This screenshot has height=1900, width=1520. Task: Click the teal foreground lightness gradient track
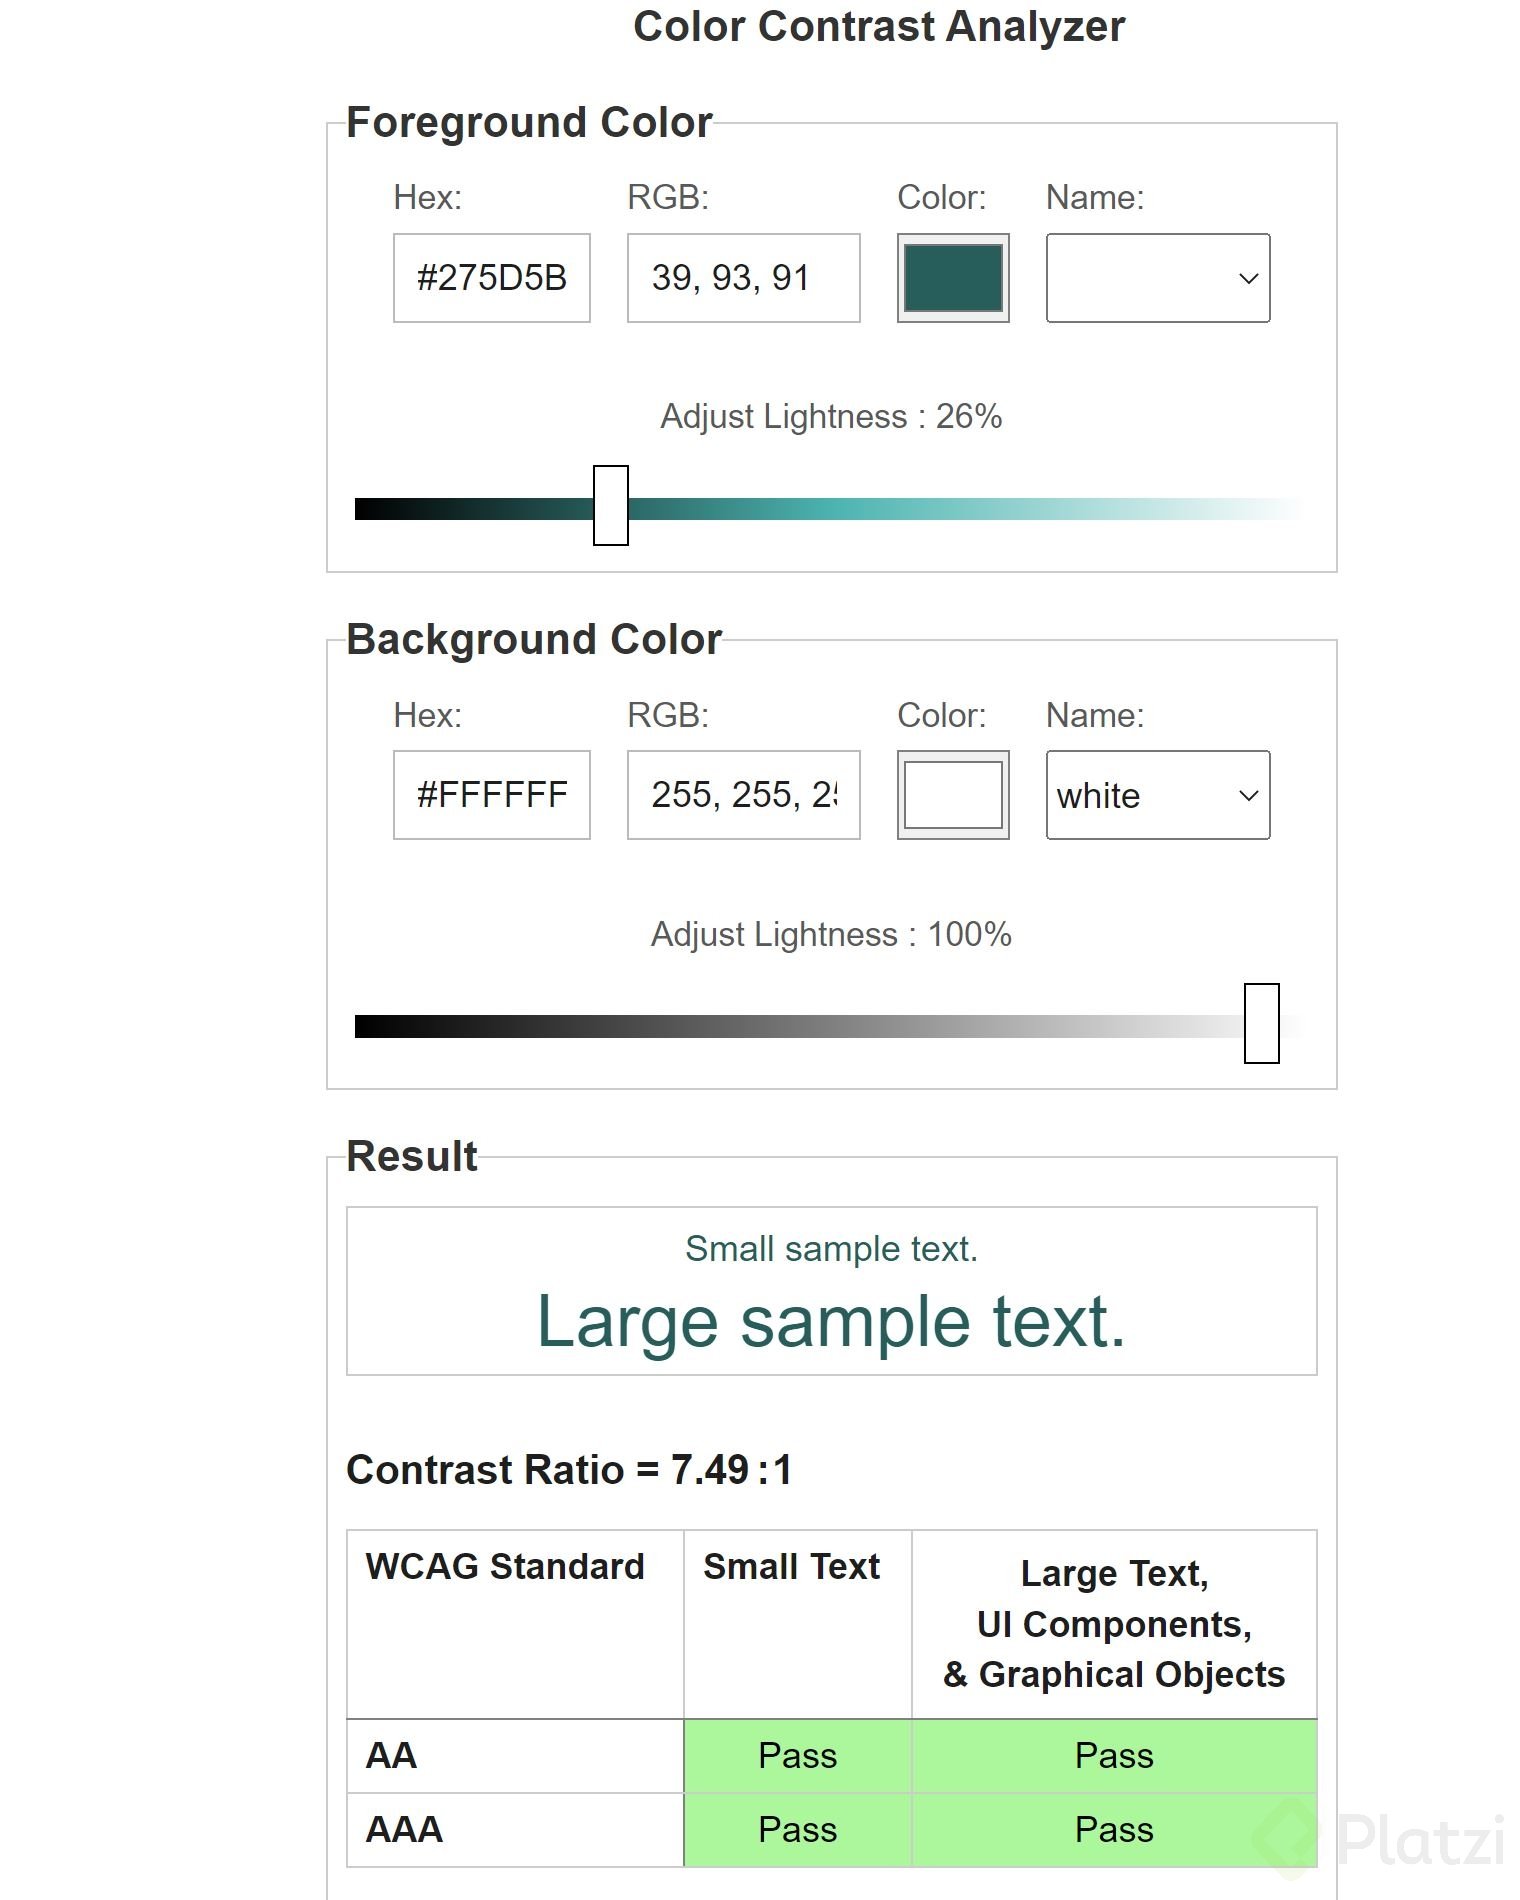pyautogui.click(x=900, y=509)
